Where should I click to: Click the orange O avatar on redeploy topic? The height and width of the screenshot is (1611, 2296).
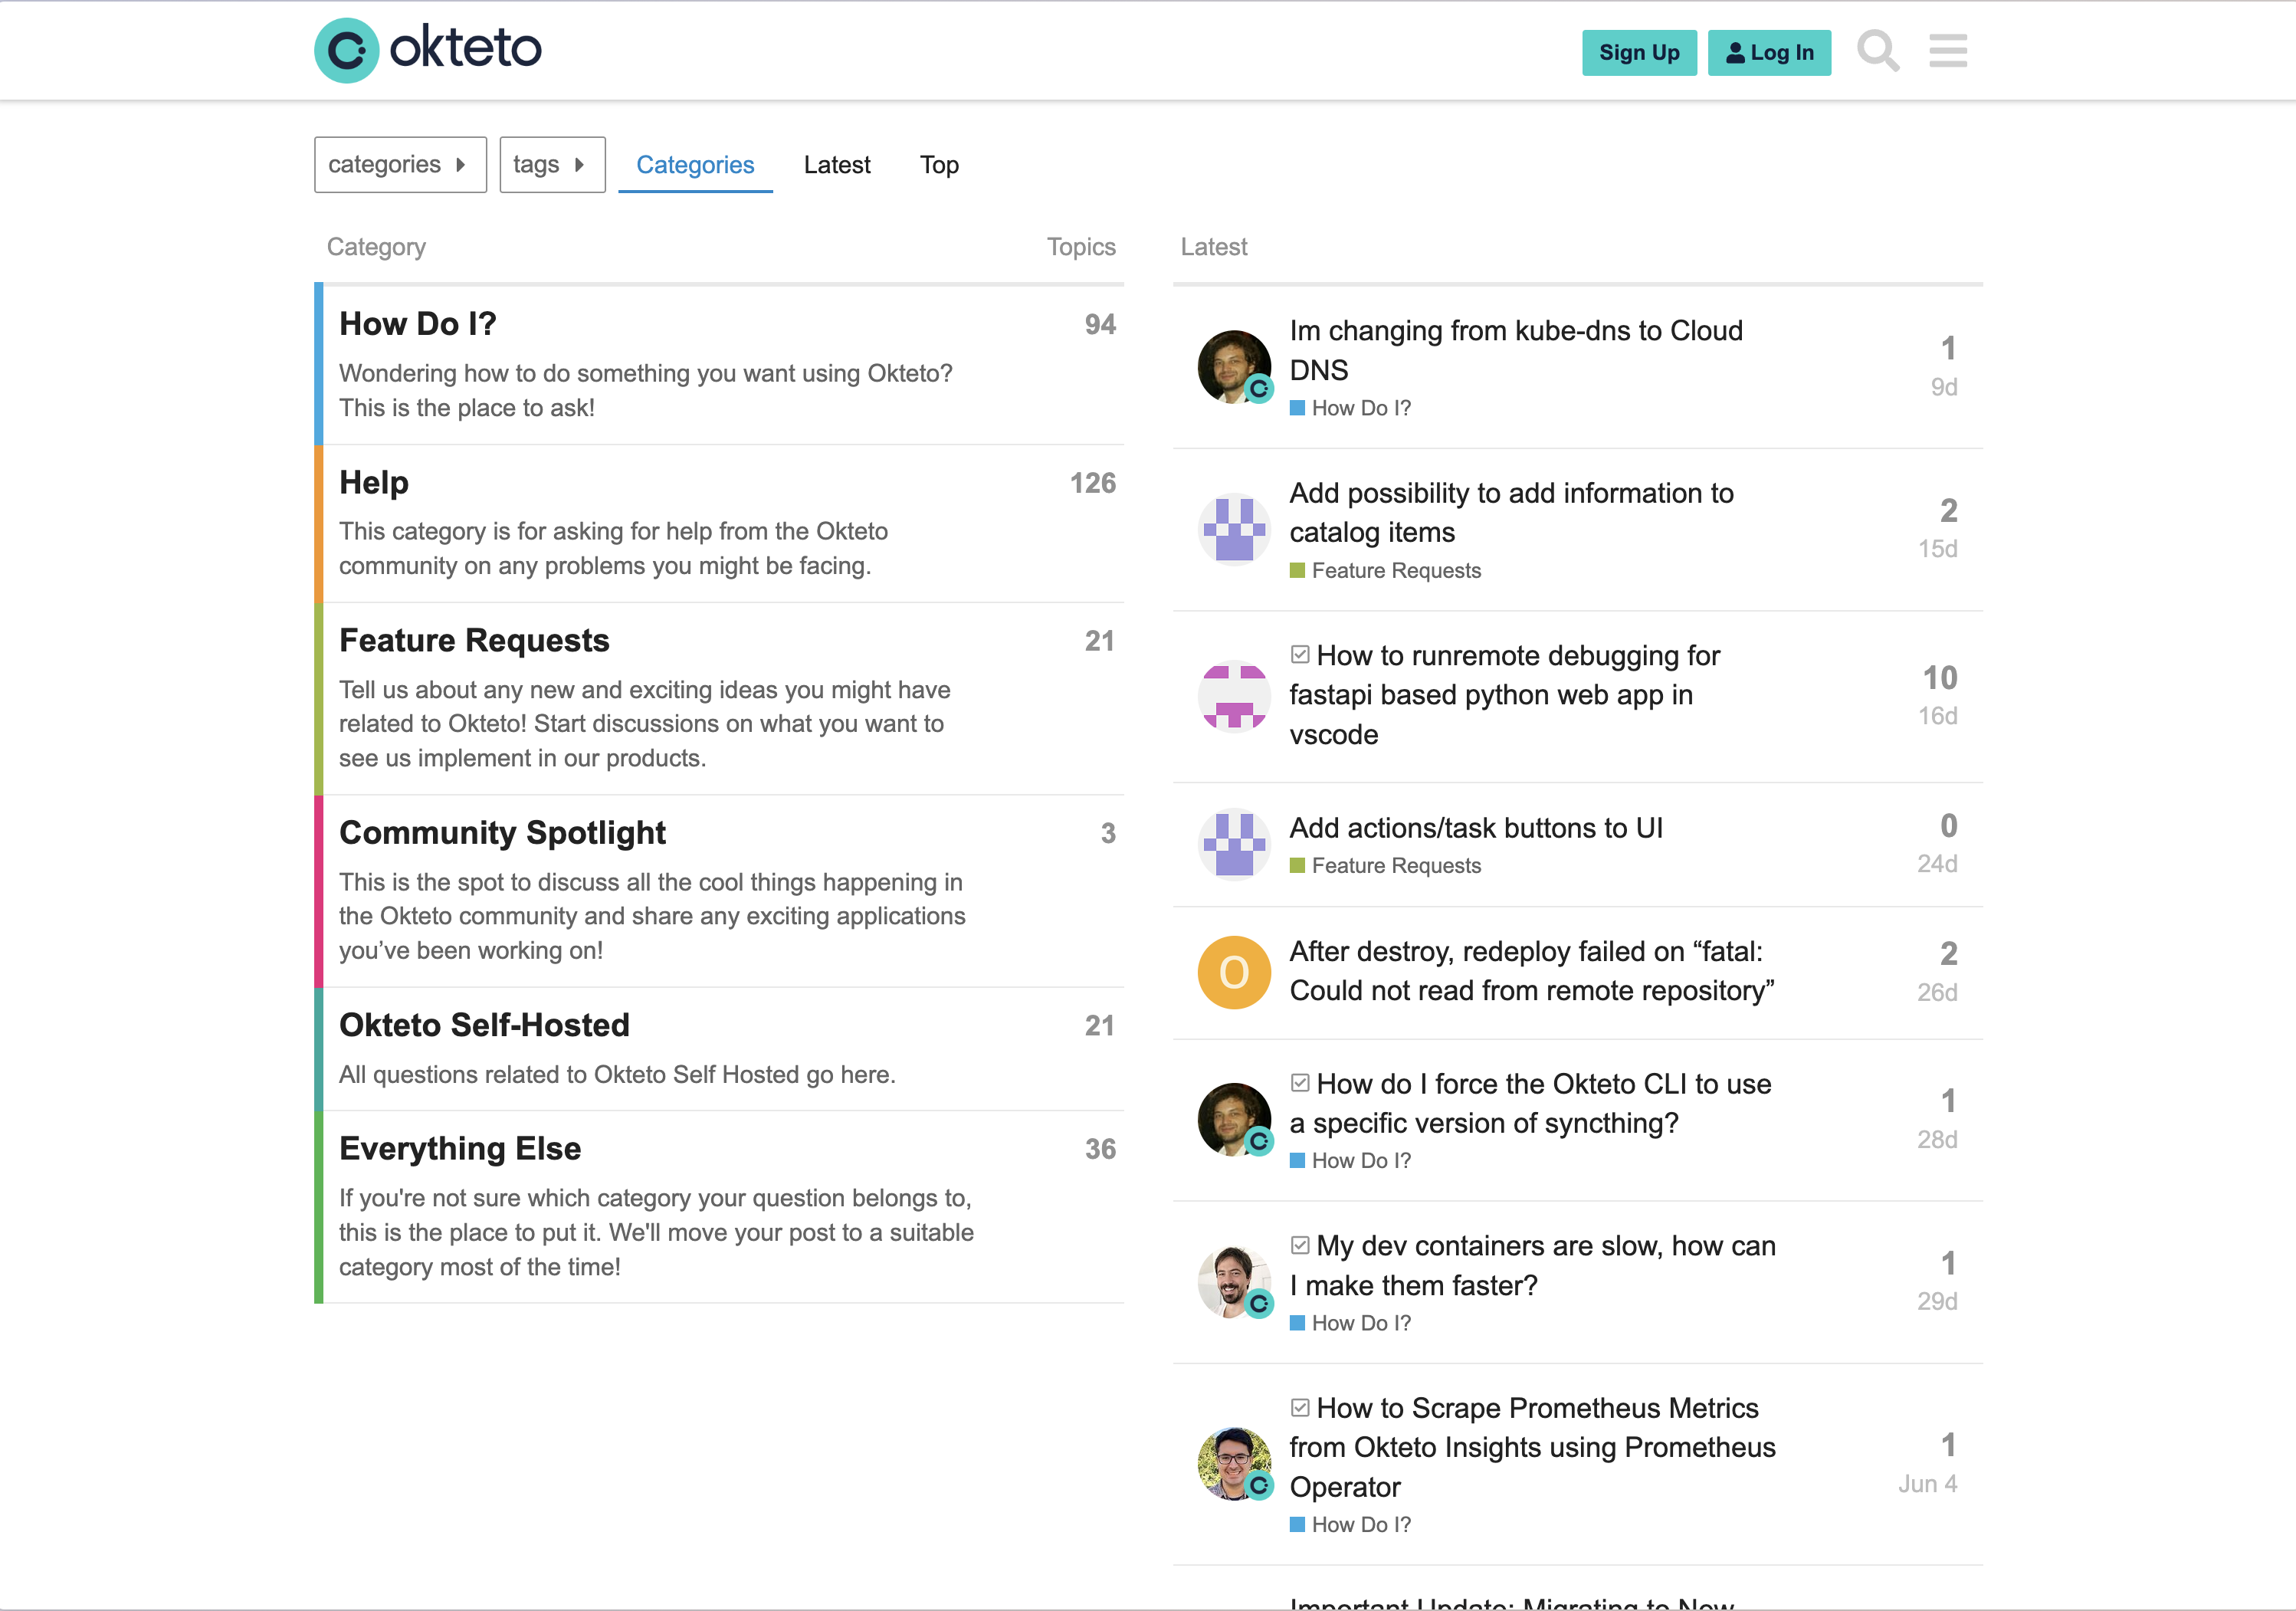click(1233, 971)
